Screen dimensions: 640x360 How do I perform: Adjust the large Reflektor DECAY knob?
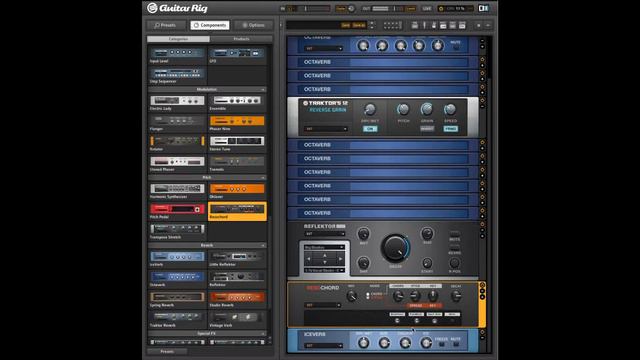pyautogui.click(x=395, y=248)
